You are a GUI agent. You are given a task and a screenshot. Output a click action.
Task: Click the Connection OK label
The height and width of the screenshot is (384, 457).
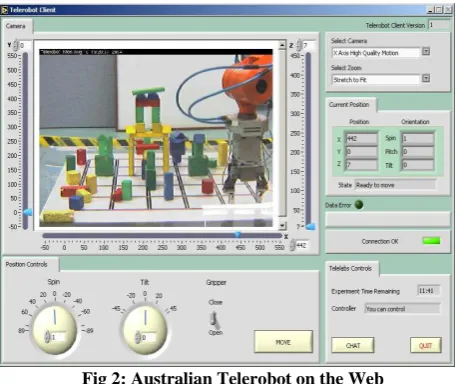[x=380, y=241]
